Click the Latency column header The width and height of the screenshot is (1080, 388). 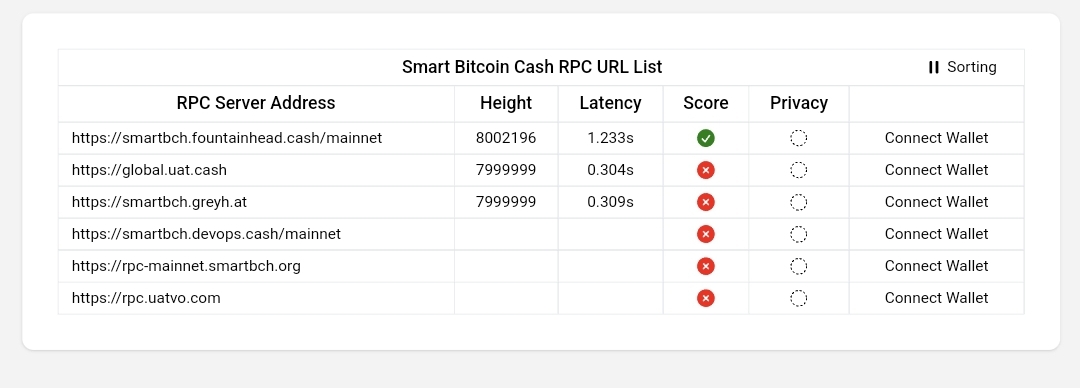[610, 103]
